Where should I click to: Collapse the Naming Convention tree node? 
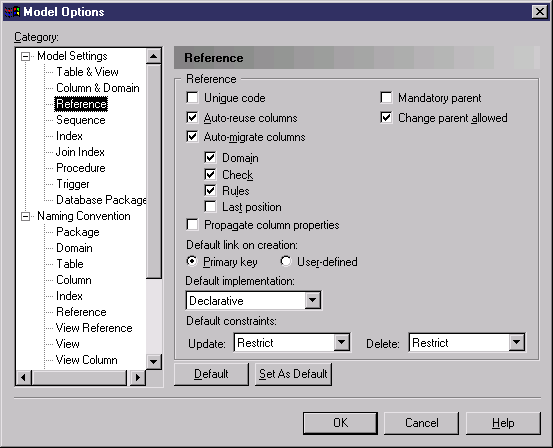(x=25, y=216)
